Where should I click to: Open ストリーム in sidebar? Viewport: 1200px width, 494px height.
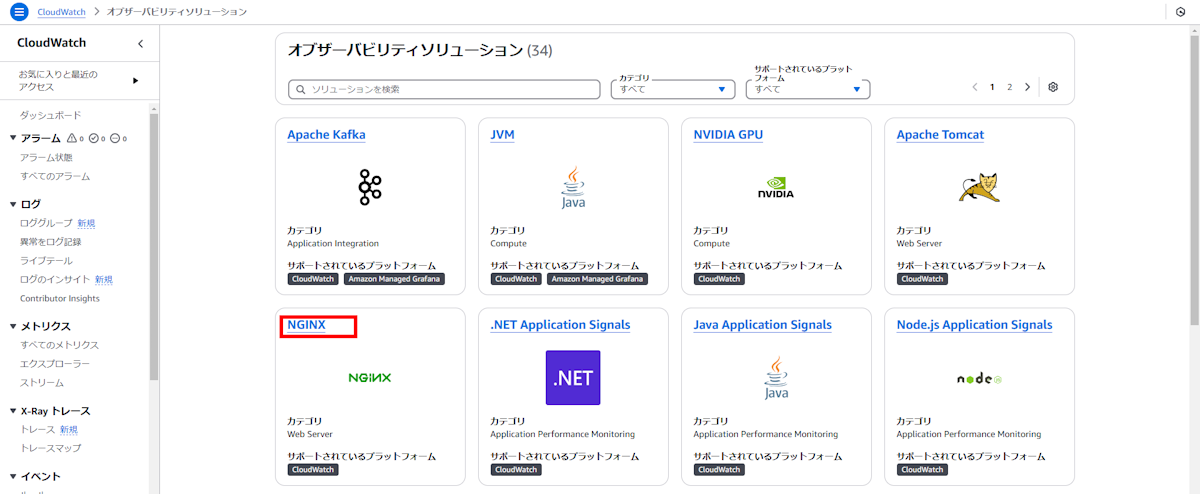pyautogui.click(x=42, y=383)
